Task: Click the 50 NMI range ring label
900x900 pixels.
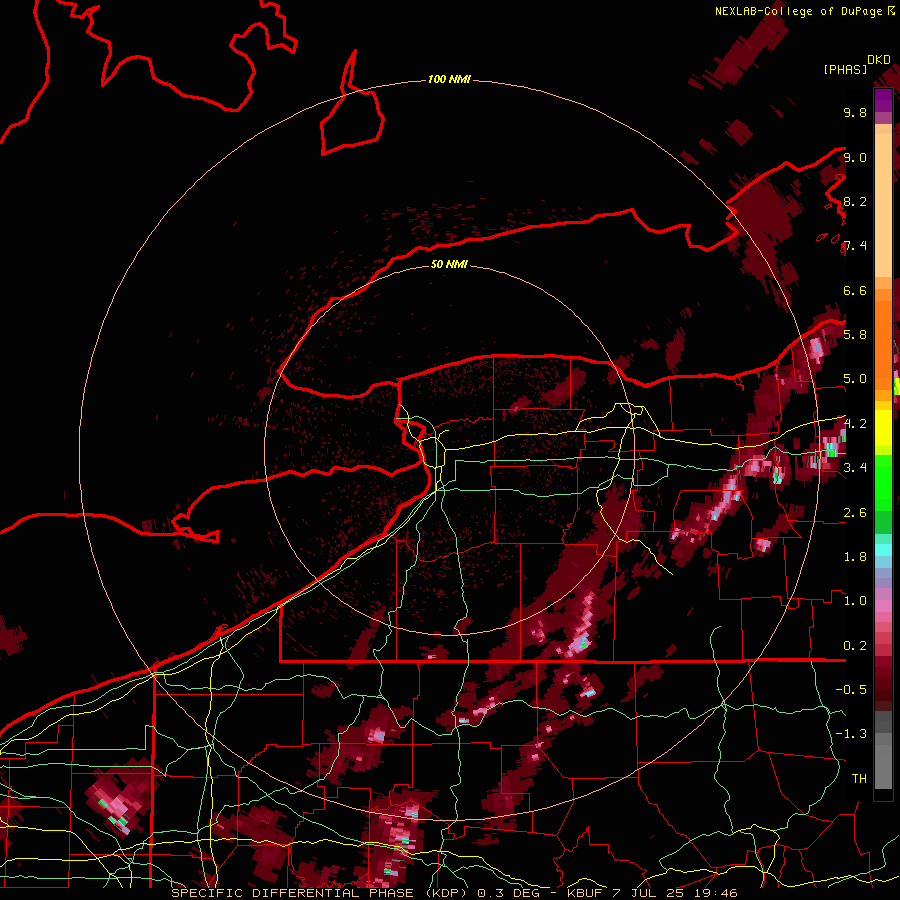Action: click(x=449, y=265)
